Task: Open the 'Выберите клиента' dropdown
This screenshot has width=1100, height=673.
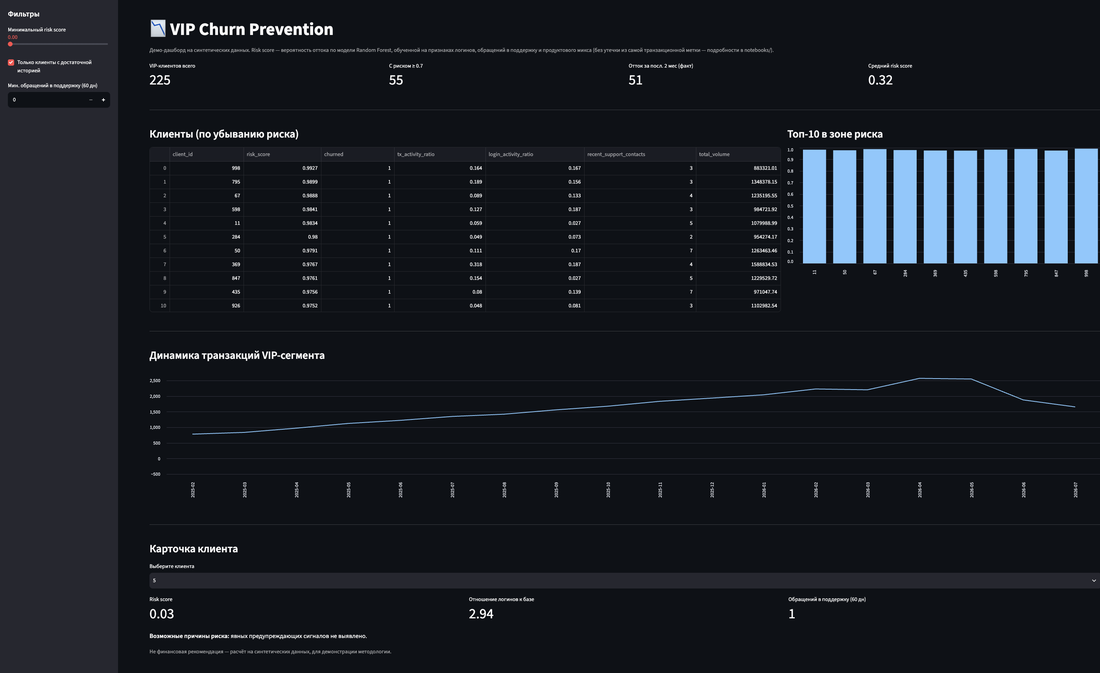Action: 624,580
